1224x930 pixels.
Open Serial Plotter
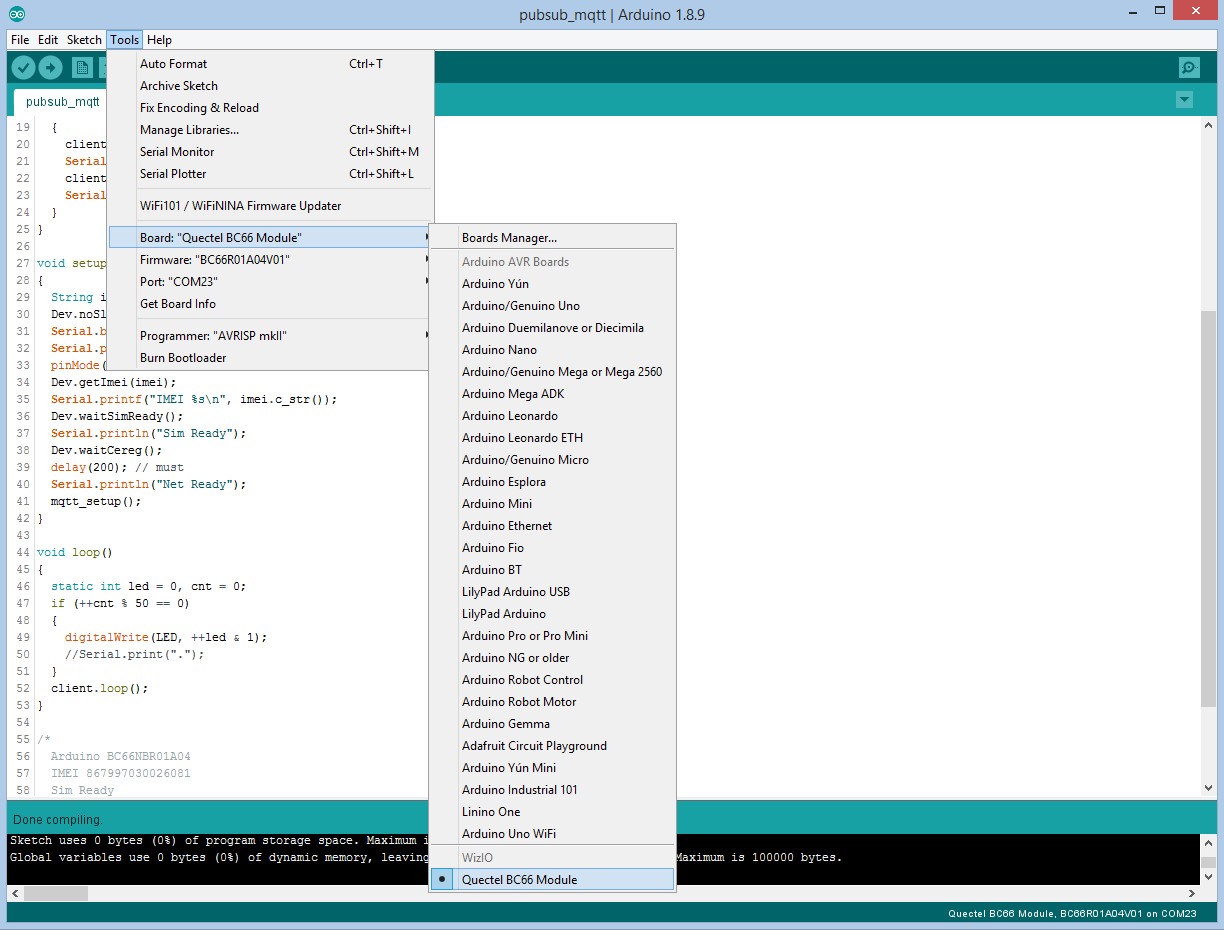(x=270, y=173)
